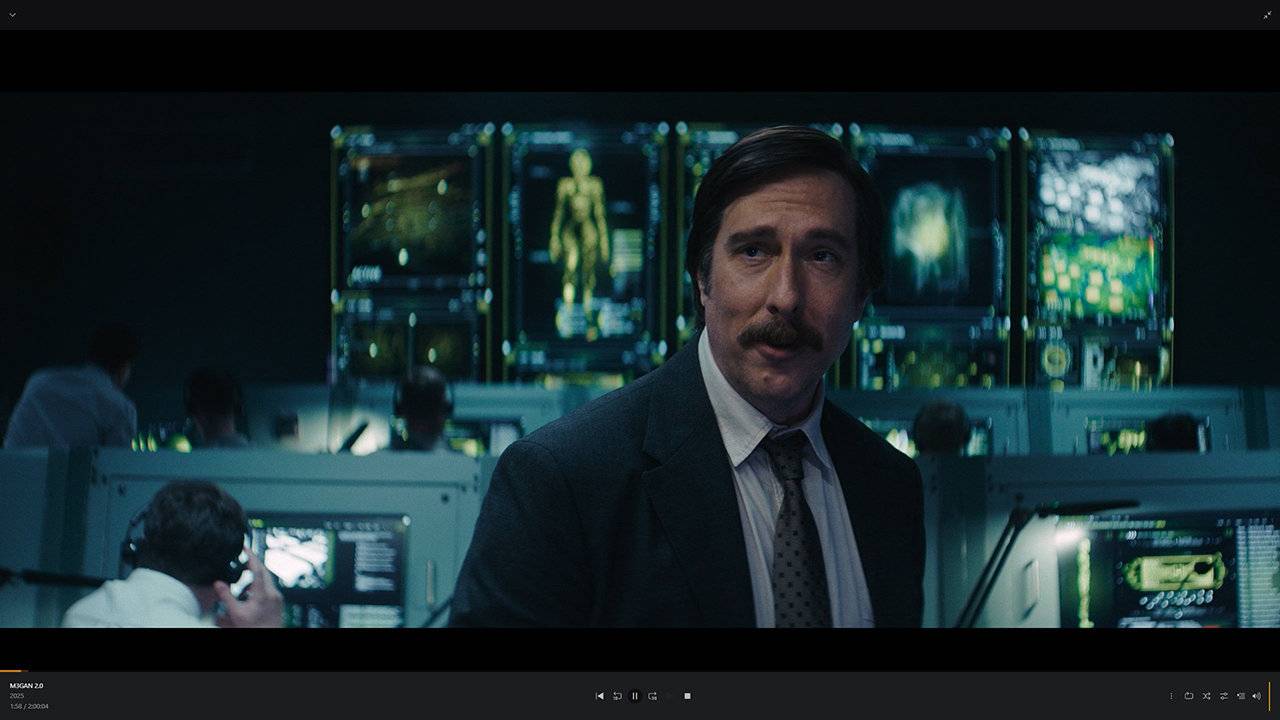Show the play queue list
Viewport: 1280px width, 720px height.
click(x=1240, y=696)
